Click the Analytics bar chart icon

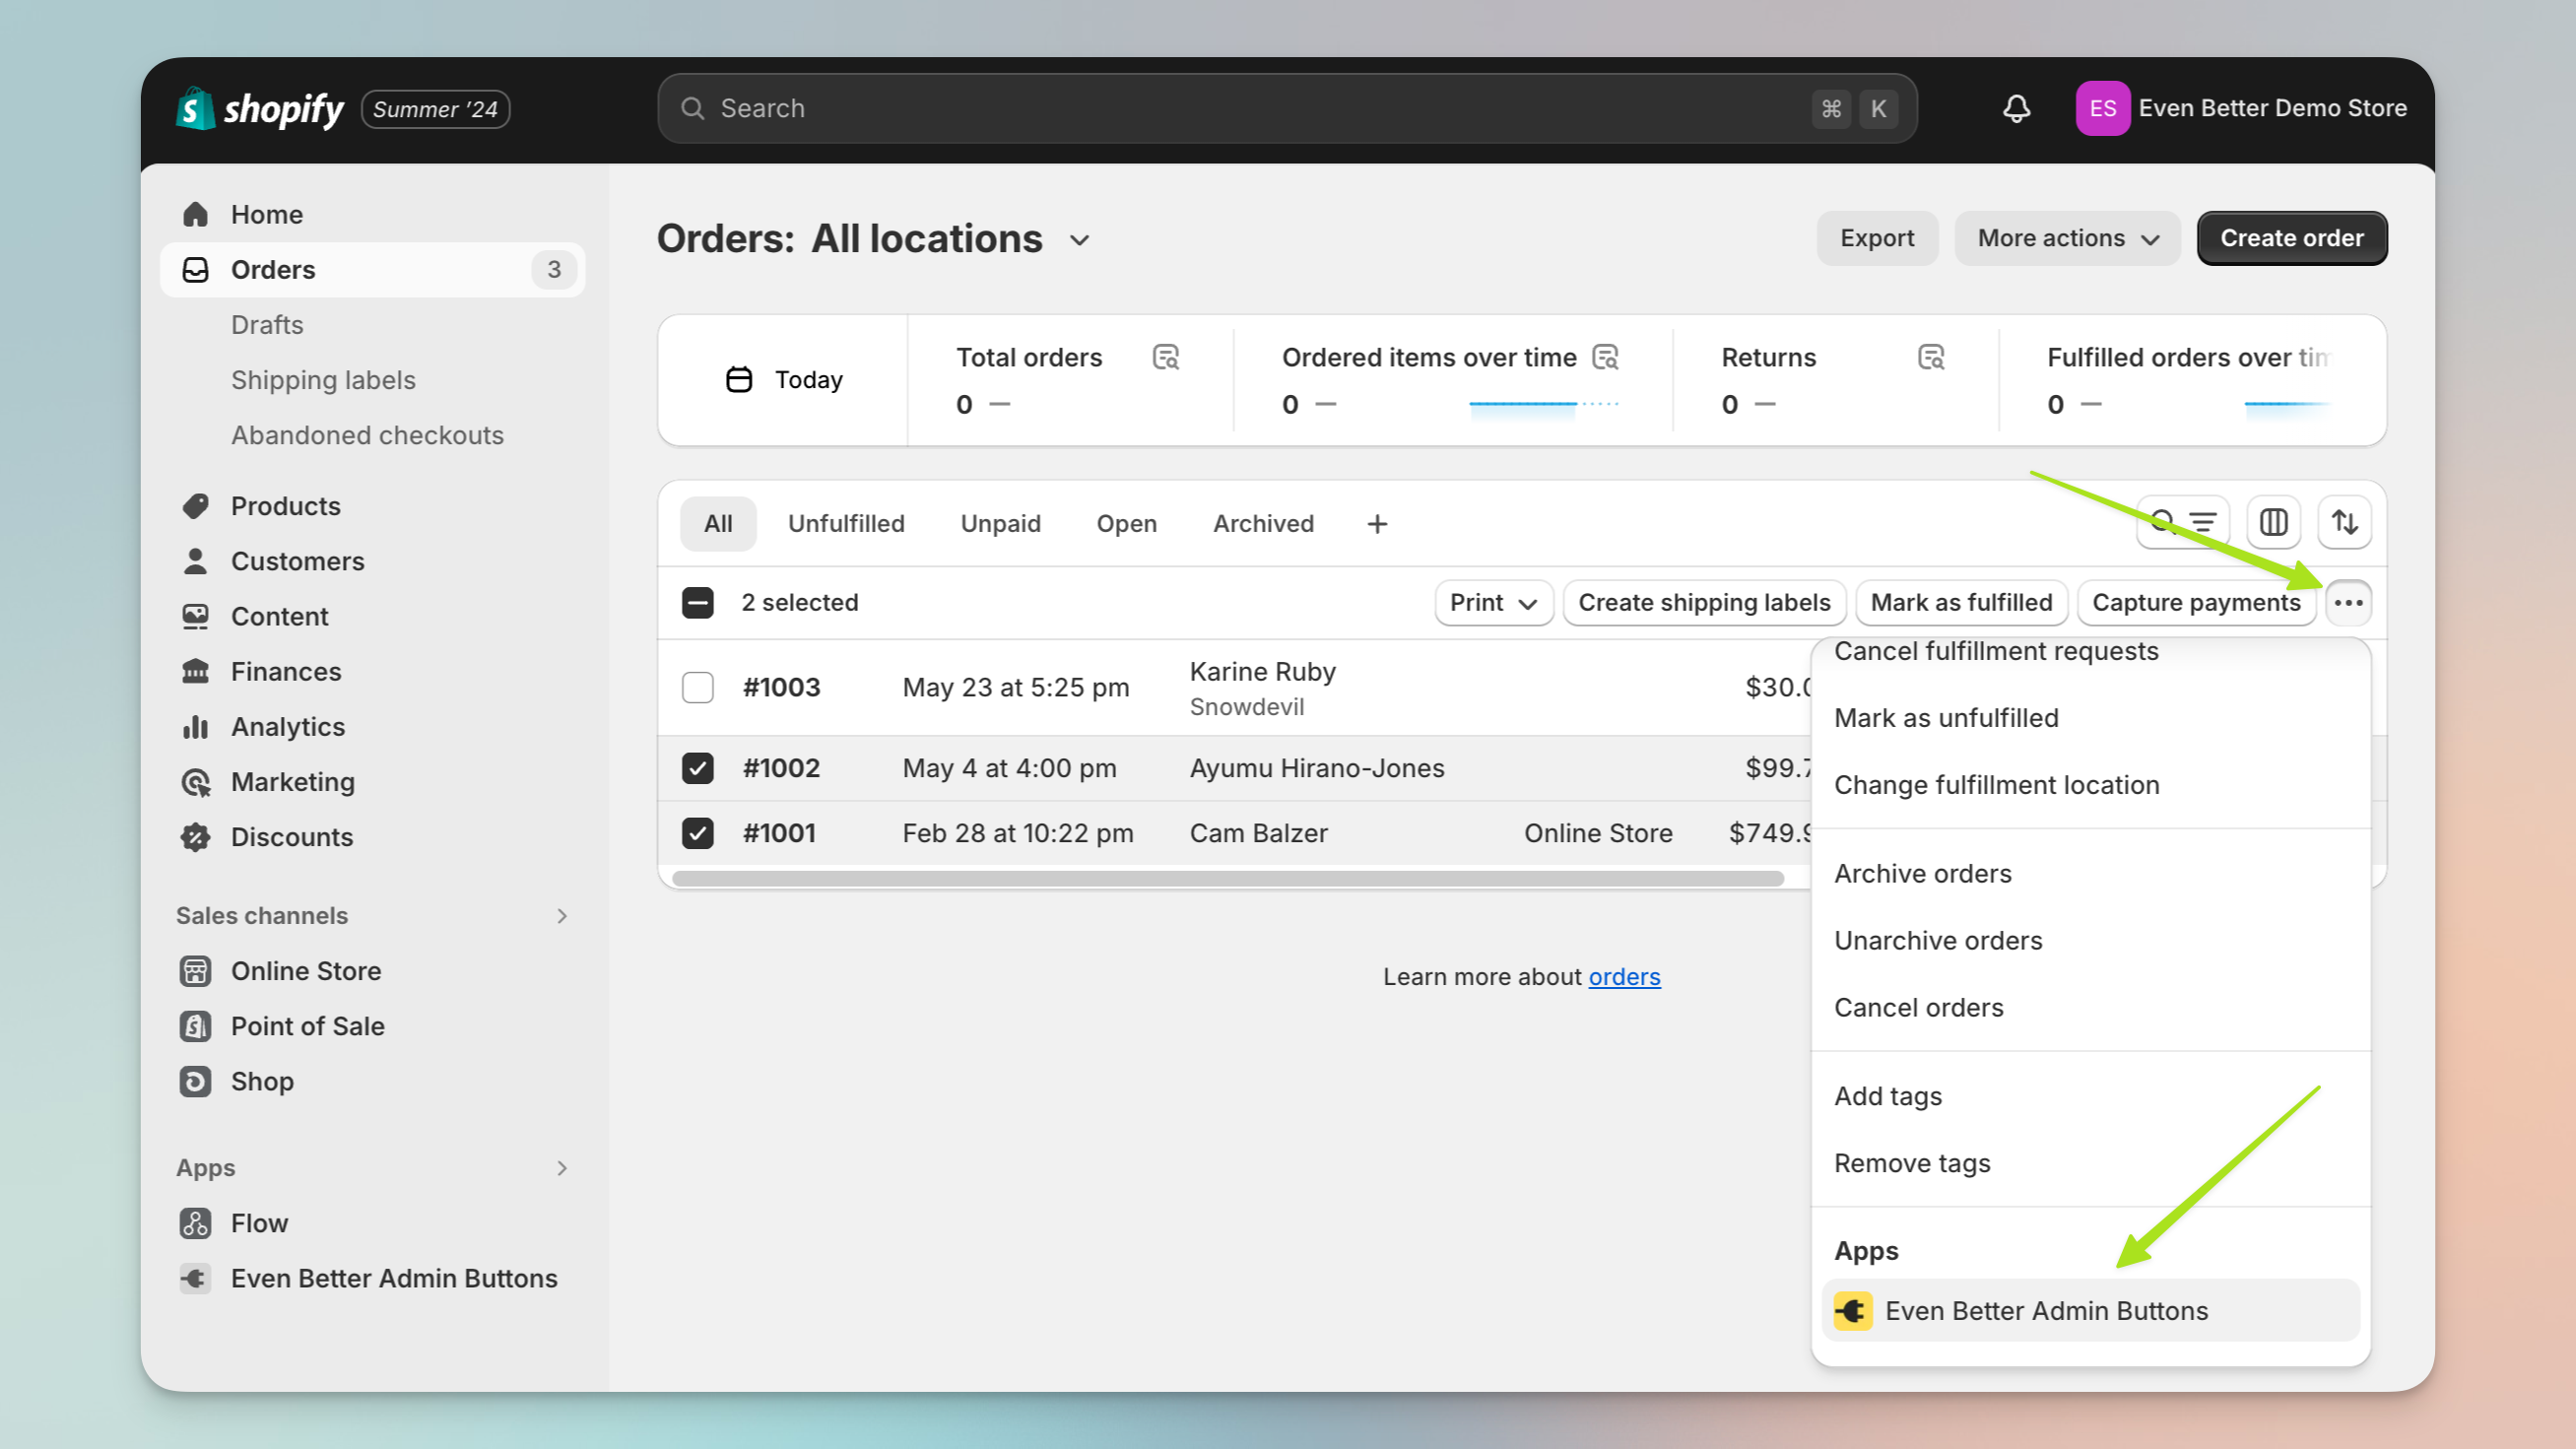pyautogui.click(x=195, y=726)
